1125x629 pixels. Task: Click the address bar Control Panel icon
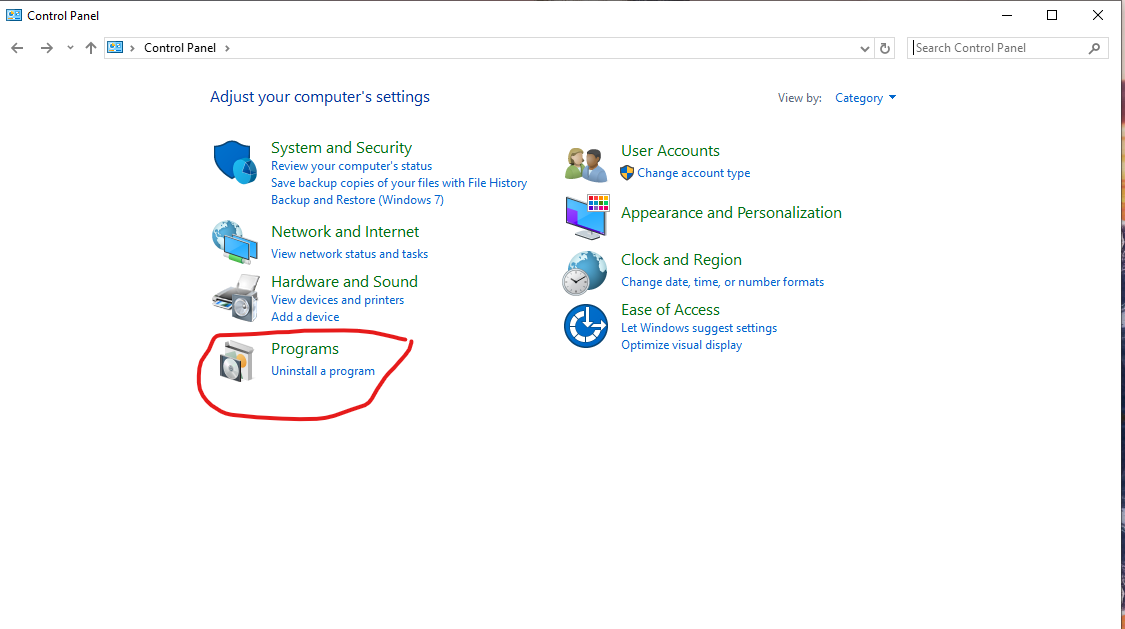click(x=115, y=47)
